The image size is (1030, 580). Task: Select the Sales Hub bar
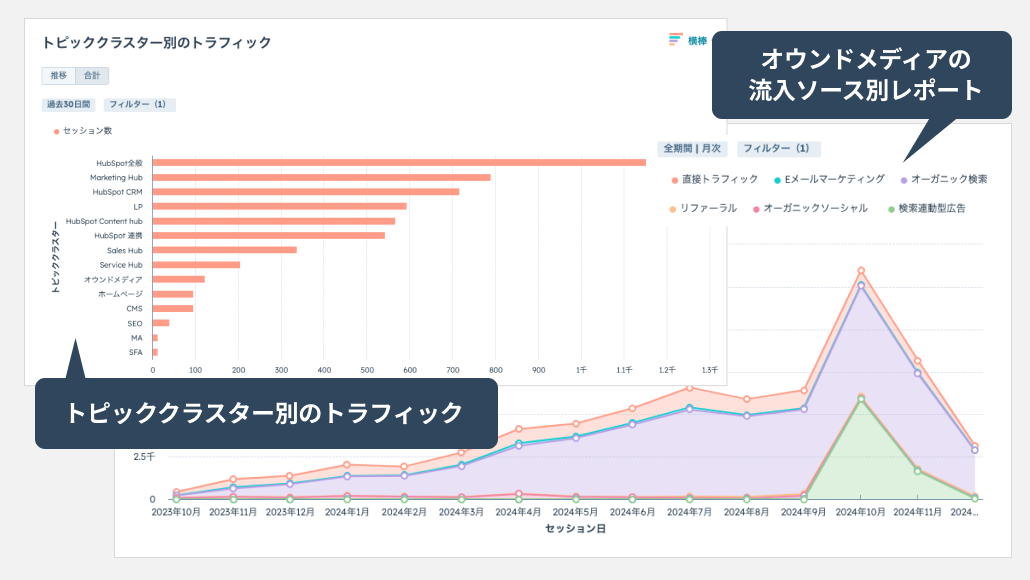(225, 250)
